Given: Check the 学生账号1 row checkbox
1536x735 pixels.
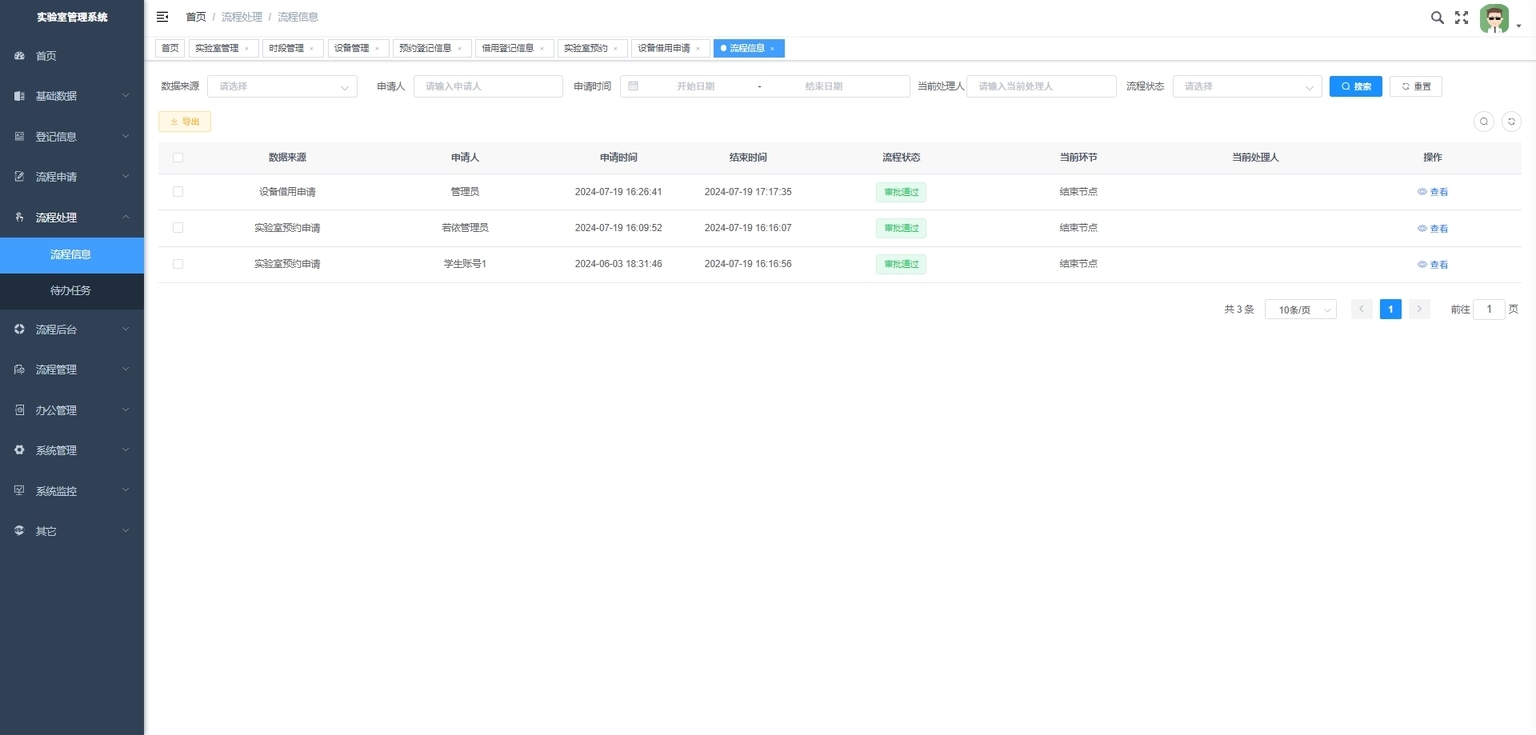Looking at the screenshot, I should pyautogui.click(x=178, y=264).
